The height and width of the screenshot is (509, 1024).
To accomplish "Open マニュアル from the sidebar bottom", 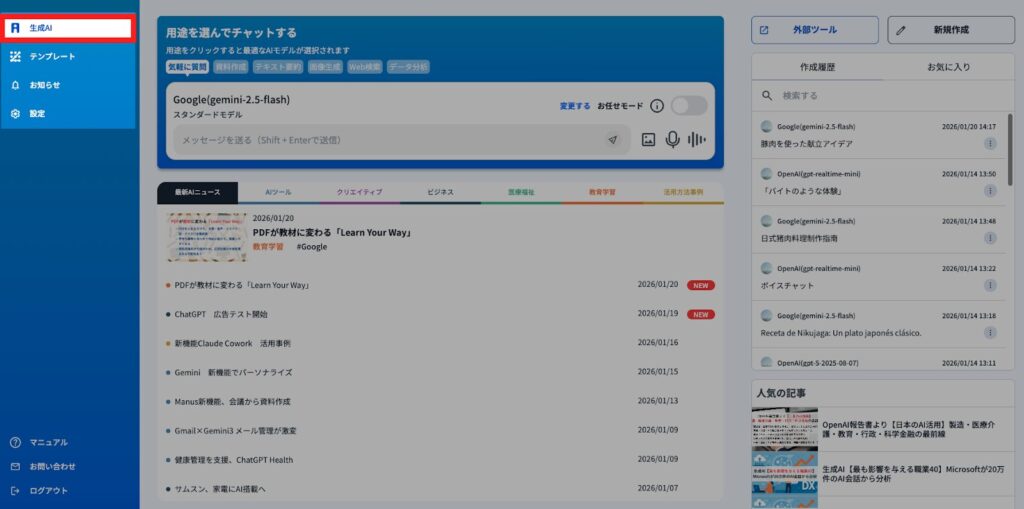I will coord(48,442).
